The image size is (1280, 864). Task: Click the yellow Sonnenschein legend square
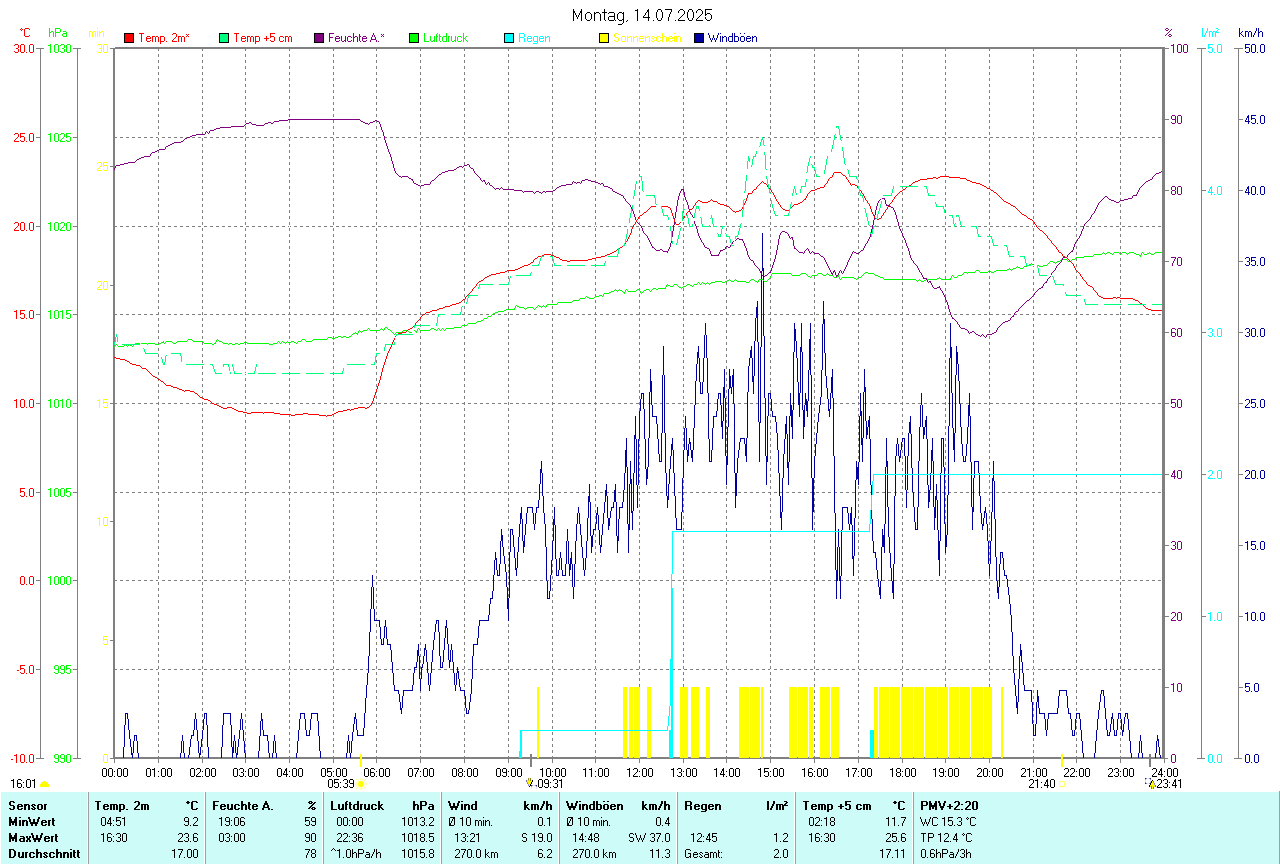pyautogui.click(x=604, y=38)
